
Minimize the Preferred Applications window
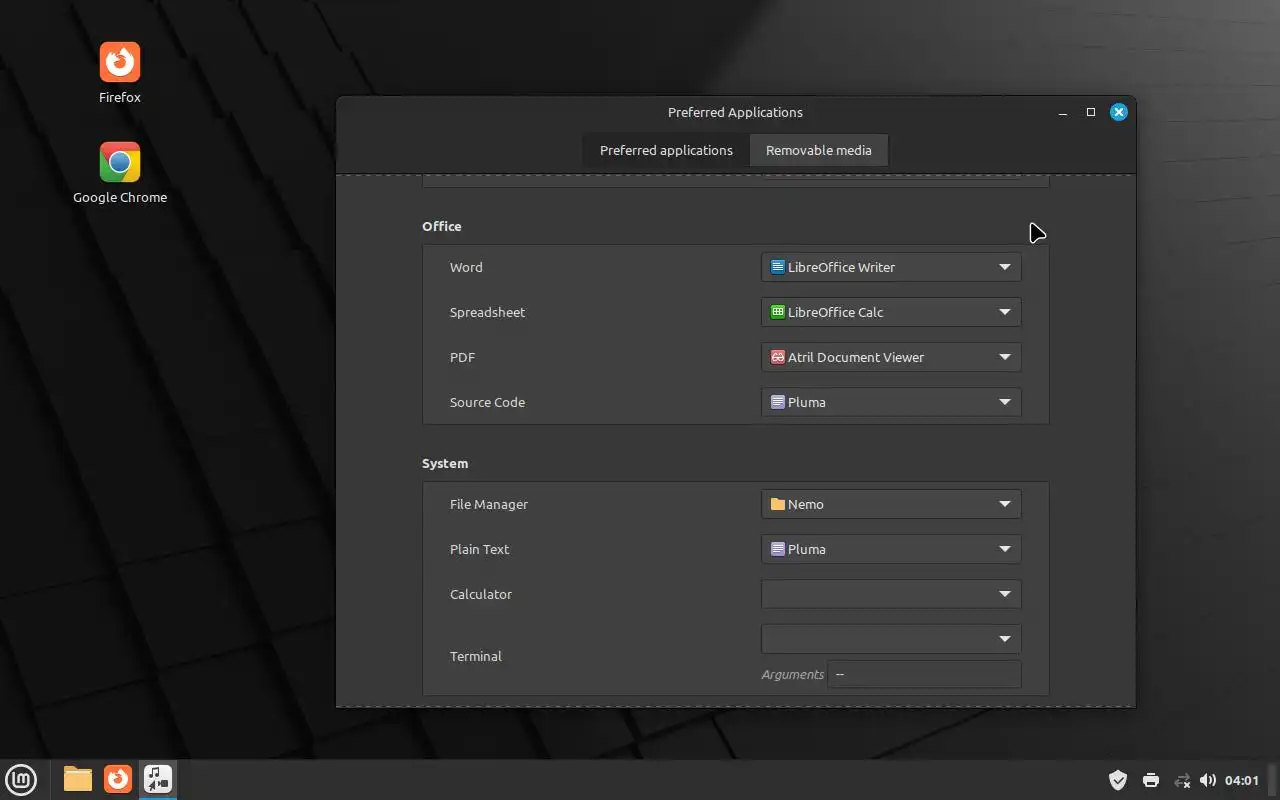point(1063,112)
